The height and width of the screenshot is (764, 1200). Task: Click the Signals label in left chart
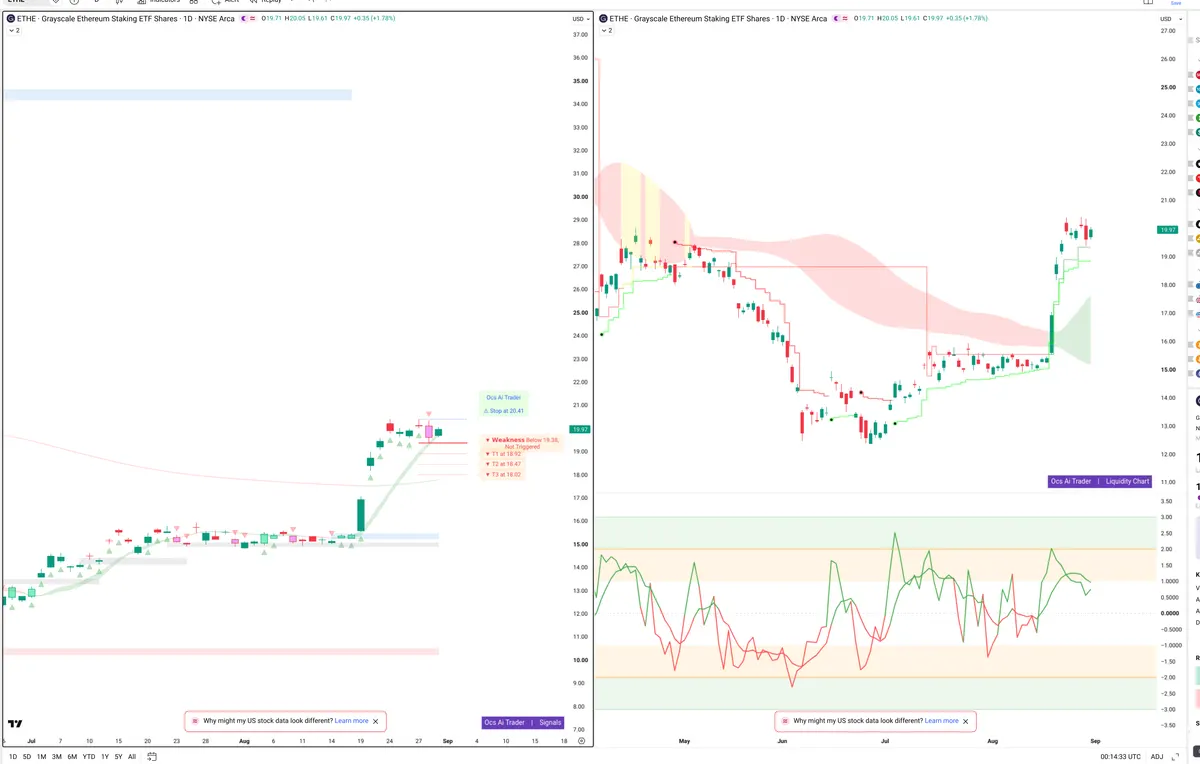[550, 722]
